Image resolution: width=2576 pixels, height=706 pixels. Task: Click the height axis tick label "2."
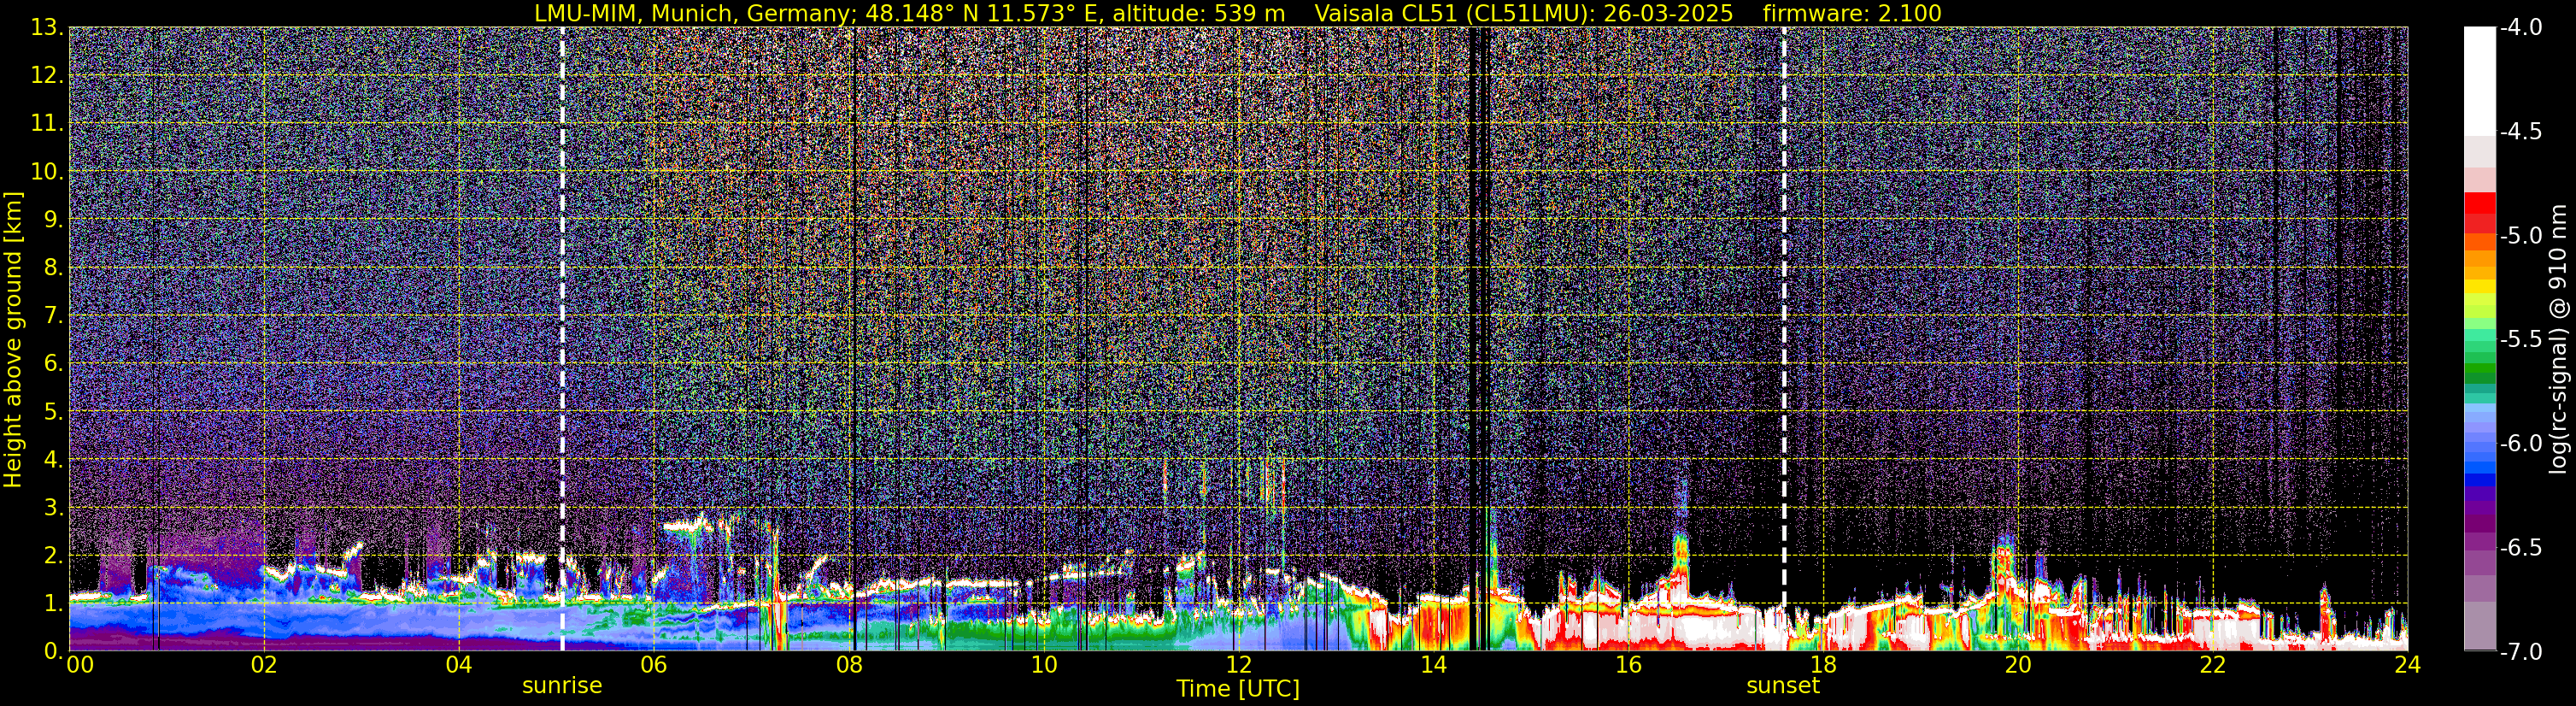click(x=53, y=556)
